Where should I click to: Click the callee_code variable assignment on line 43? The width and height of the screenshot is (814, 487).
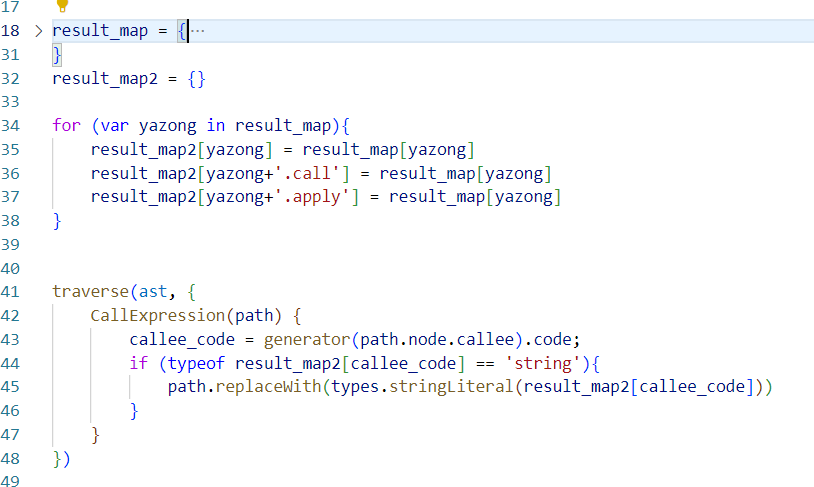point(182,340)
